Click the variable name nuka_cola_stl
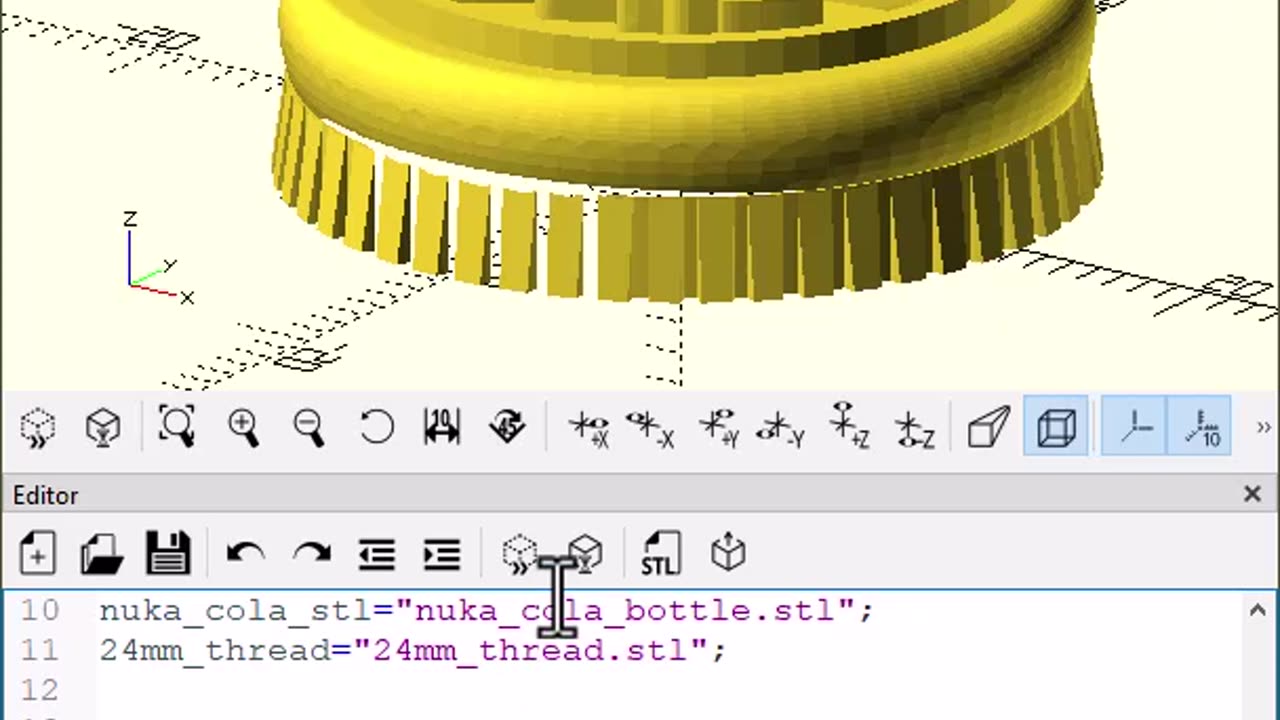This screenshot has height=720, width=1280. click(237, 610)
